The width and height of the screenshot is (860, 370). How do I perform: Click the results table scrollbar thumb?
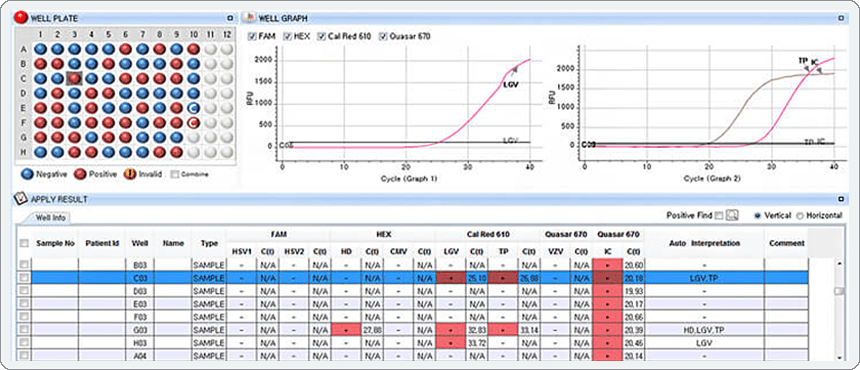[x=839, y=291]
